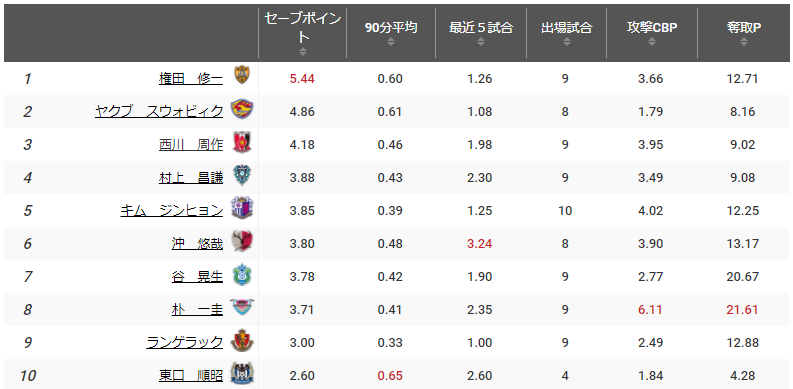Click the red Urawa crest beside 西川 周作
Viewport: 793px width, 389px height.
[x=242, y=143]
